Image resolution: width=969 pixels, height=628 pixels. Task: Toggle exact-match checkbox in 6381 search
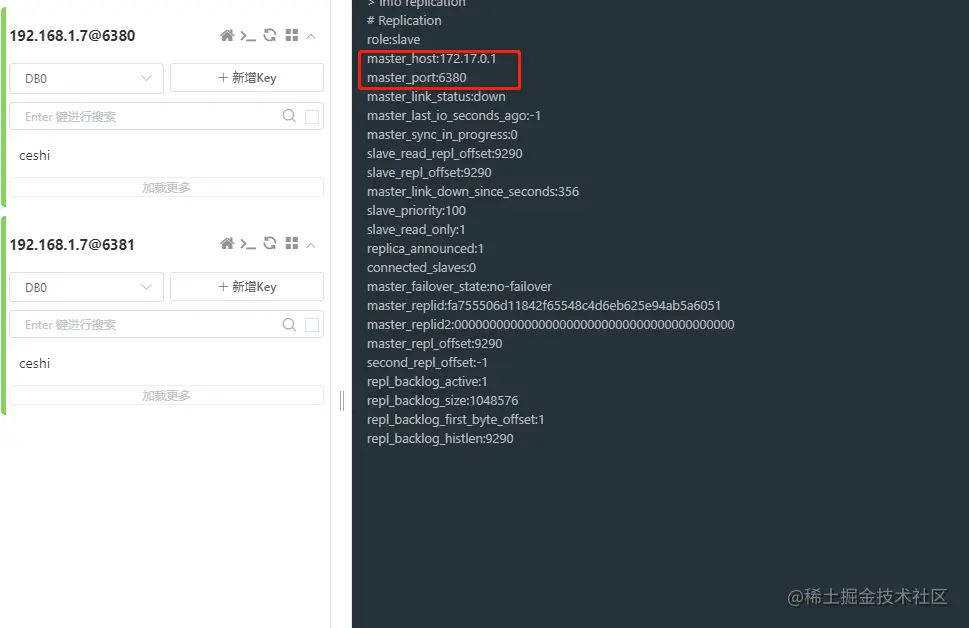[312, 325]
